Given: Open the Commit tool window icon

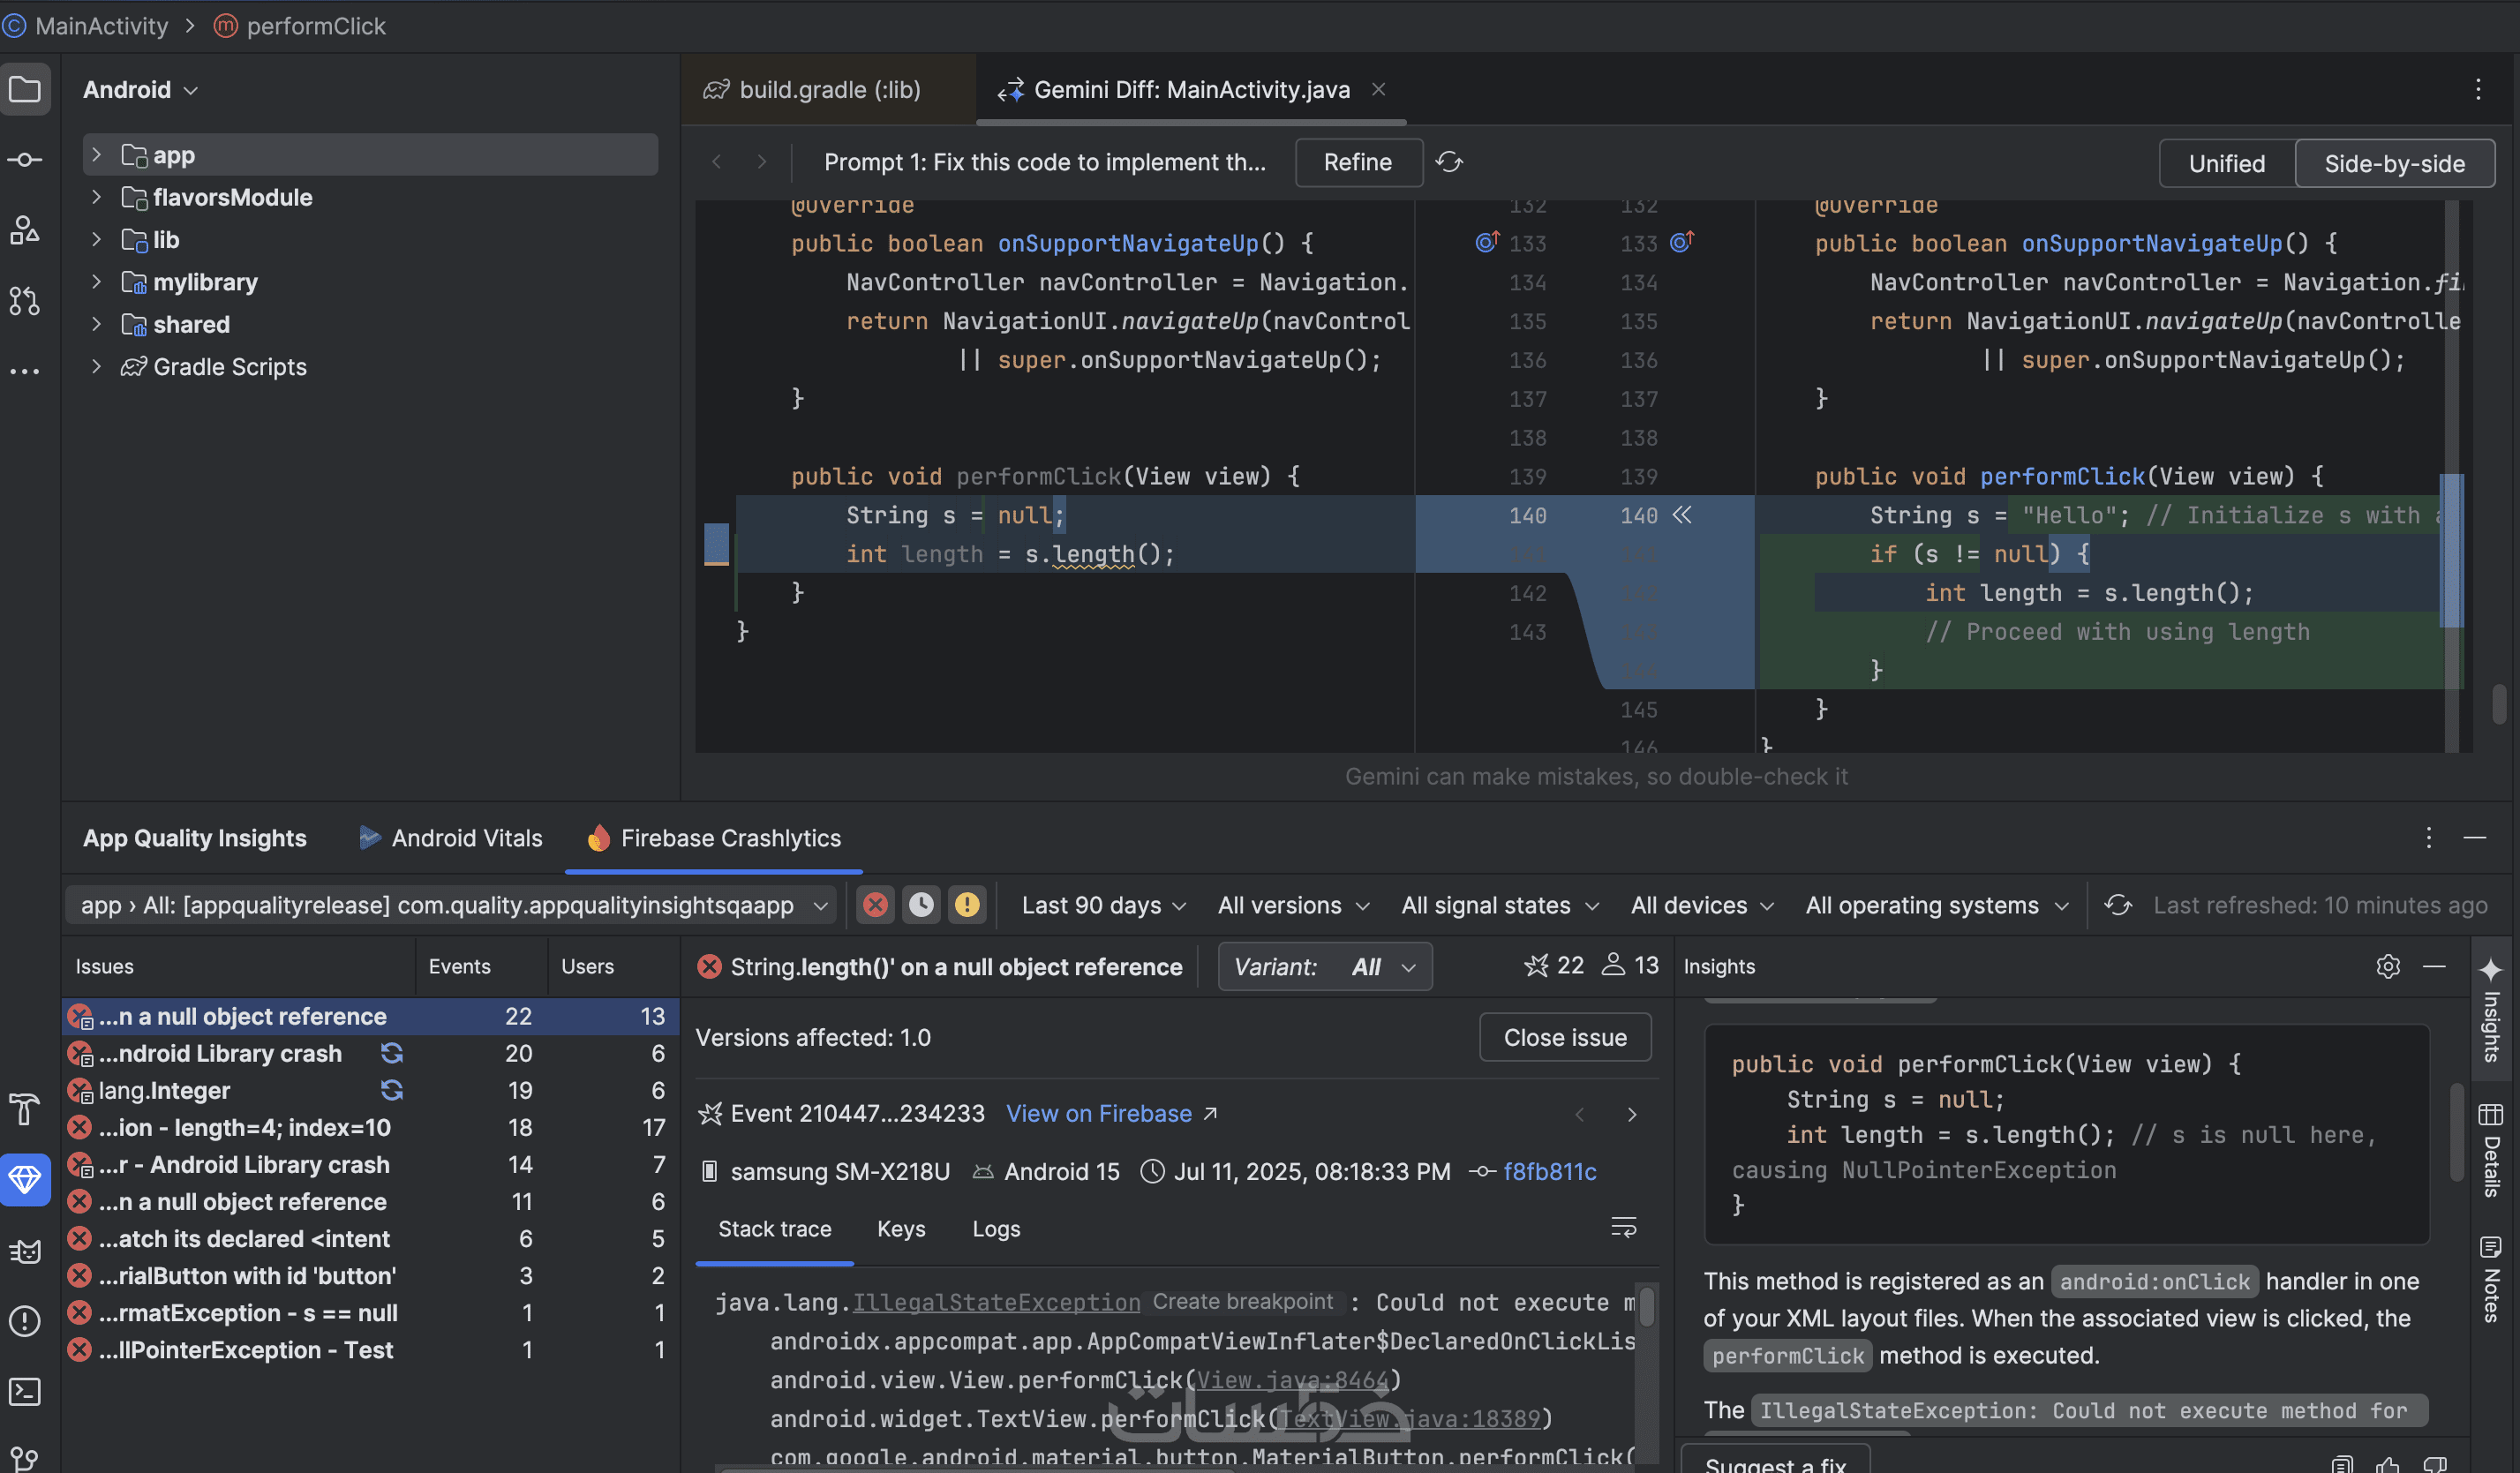Looking at the screenshot, I should (x=25, y=160).
